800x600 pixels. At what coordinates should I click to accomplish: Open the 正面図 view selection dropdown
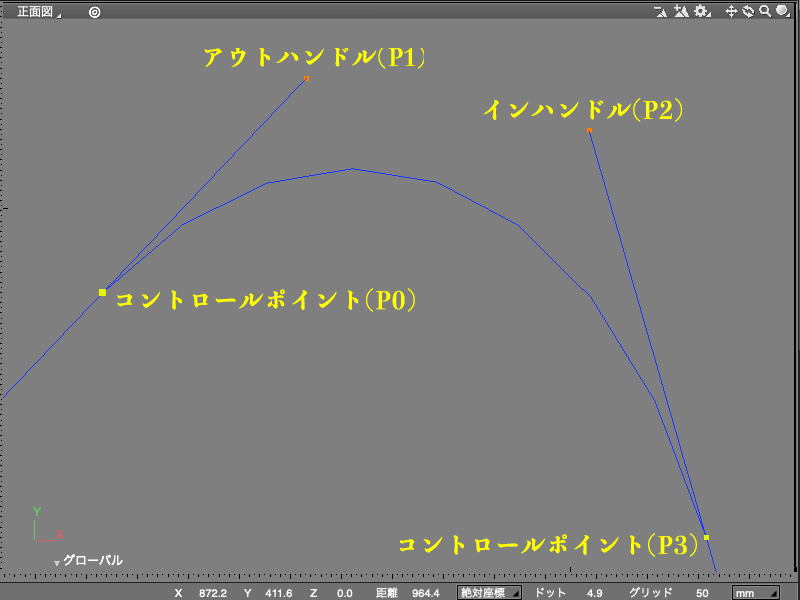pyautogui.click(x=39, y=12)
